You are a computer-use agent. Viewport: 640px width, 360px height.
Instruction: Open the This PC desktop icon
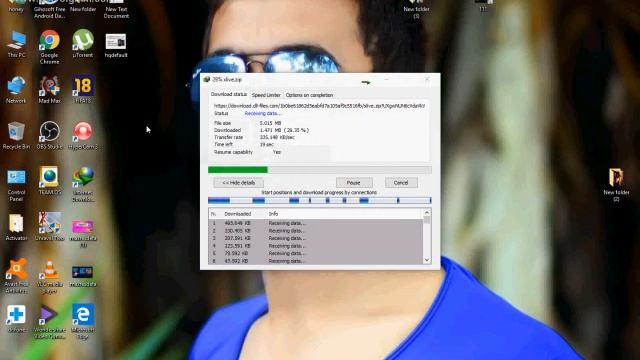click(x=16, y=44)
